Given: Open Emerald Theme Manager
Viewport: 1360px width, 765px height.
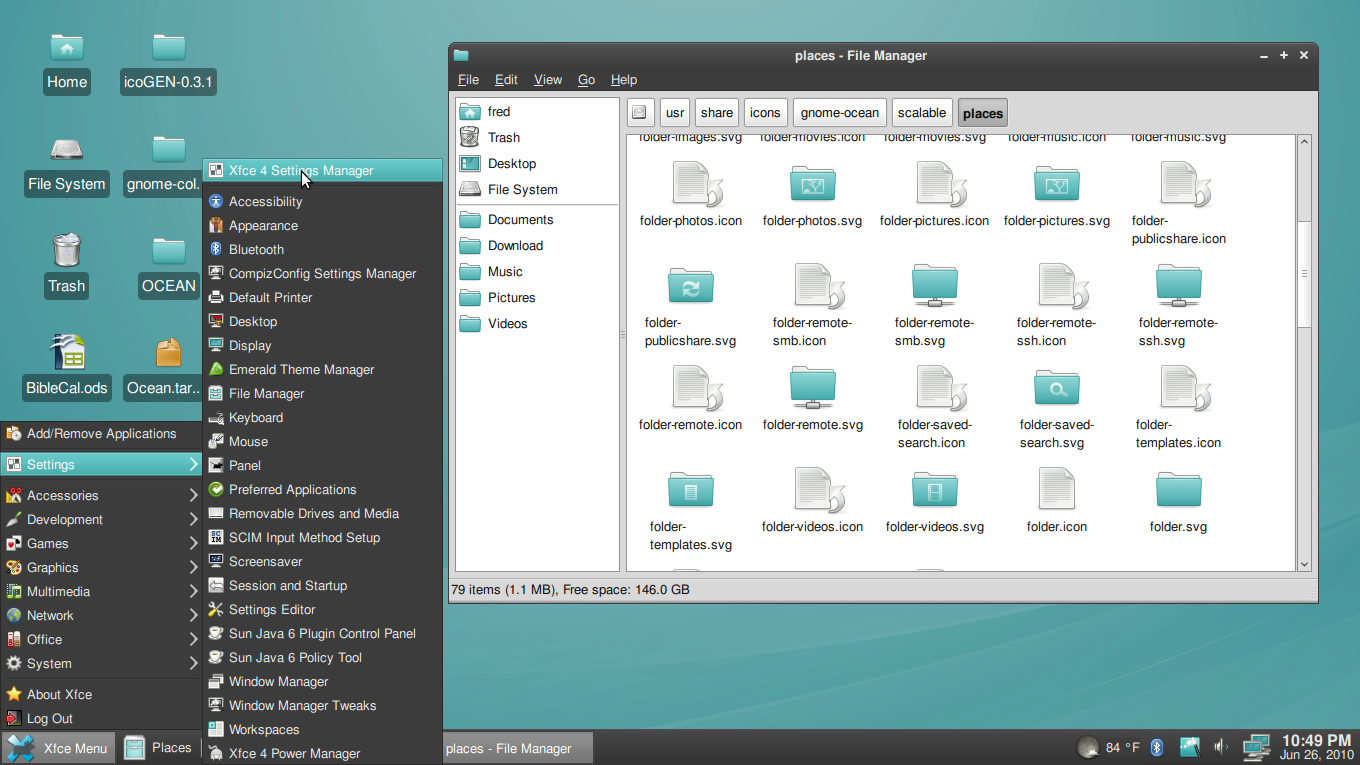Looking at the screenshot, I should click(x=322, y=369).
